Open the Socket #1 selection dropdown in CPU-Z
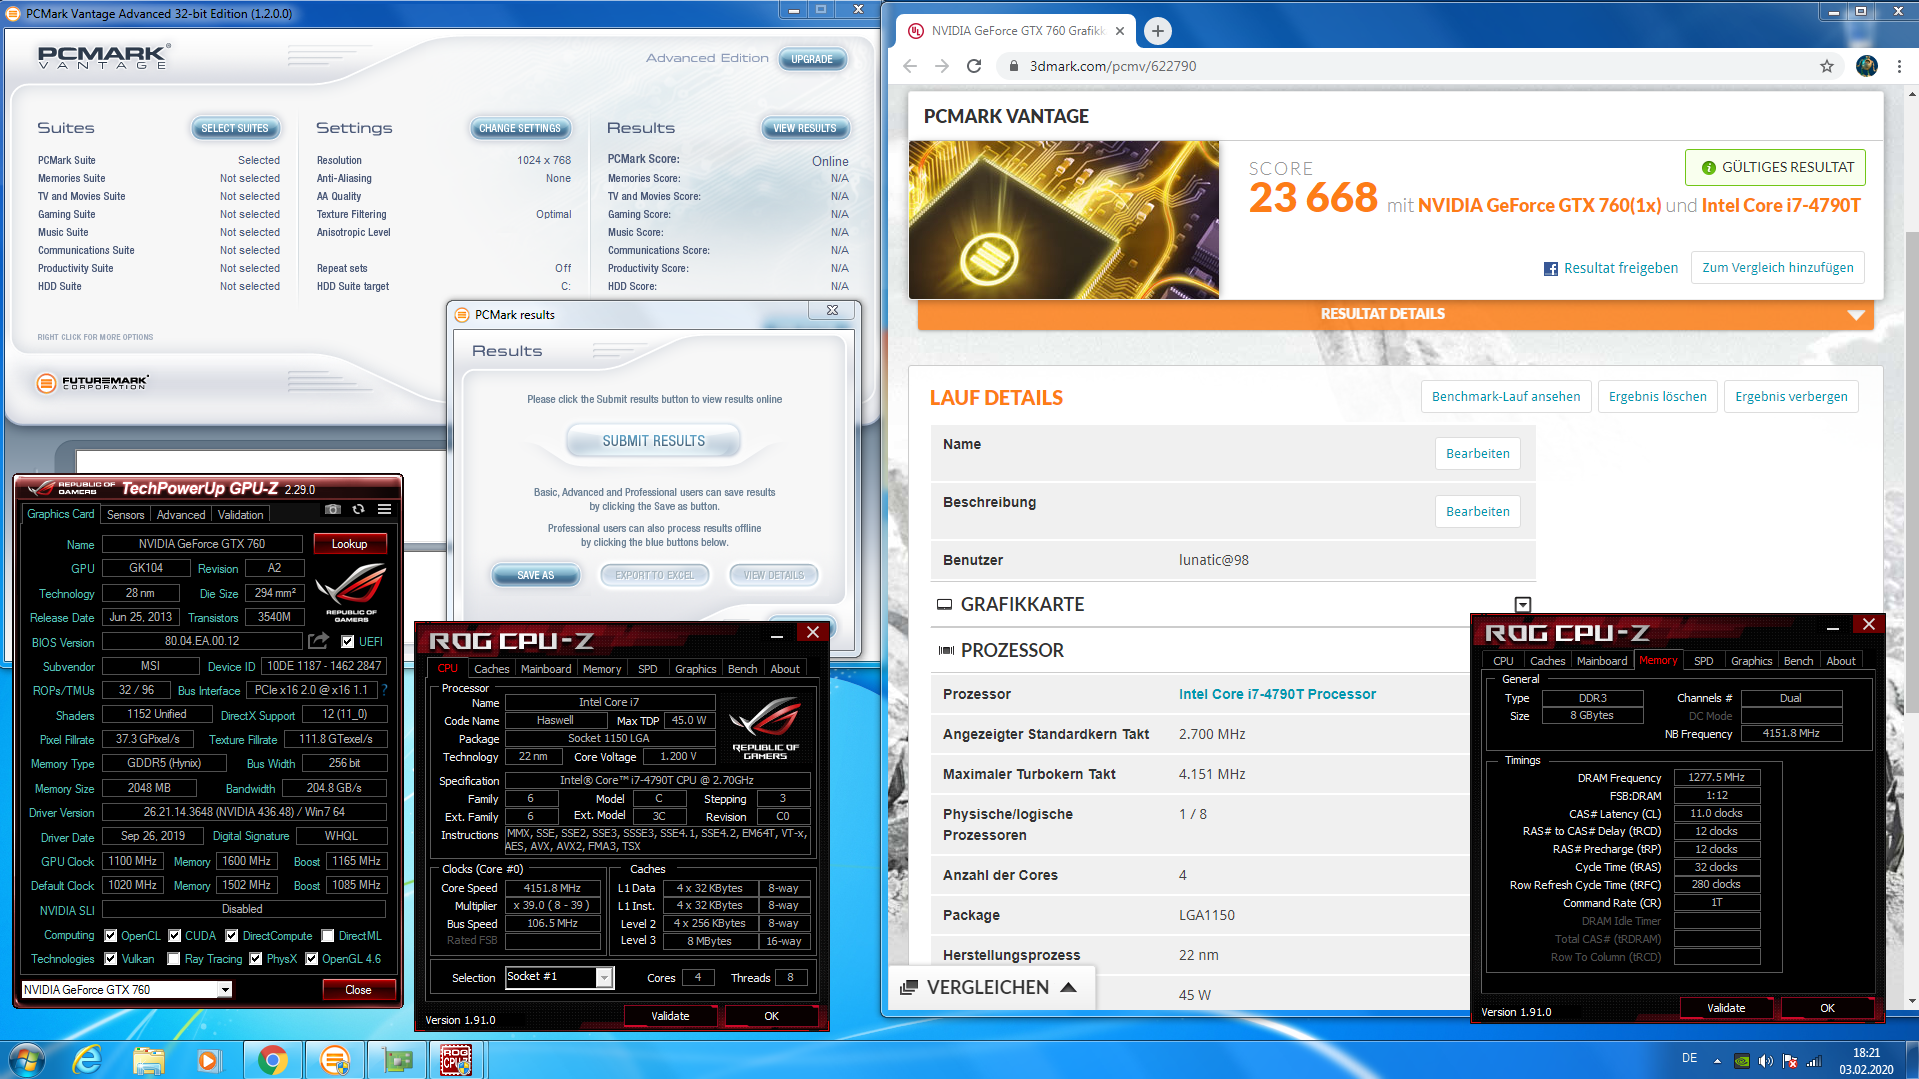The height and width of the screenshot is (1079, 1919). tap(604, 978)
